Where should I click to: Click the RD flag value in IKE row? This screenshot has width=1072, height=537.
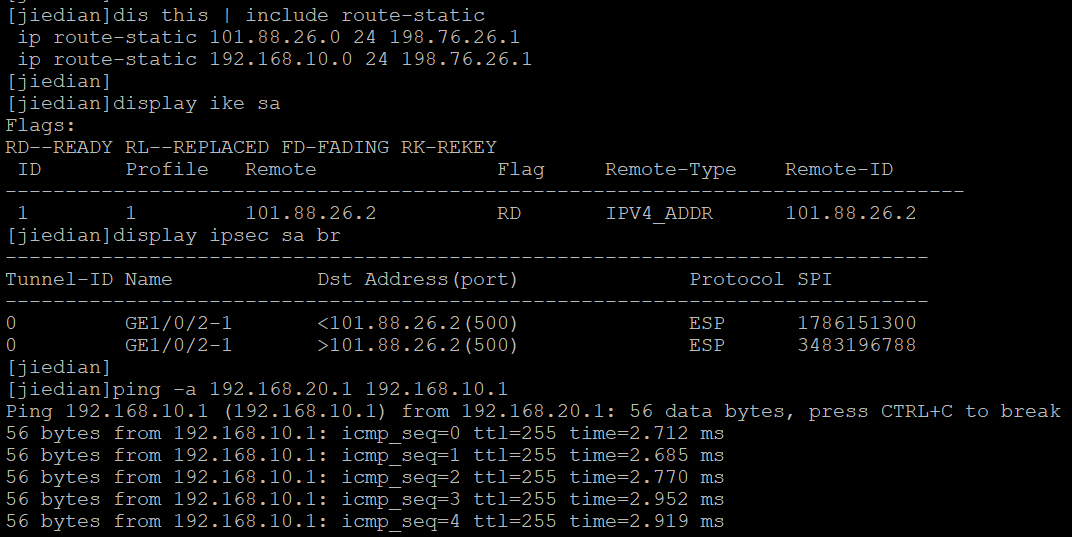tap(509, 213)
